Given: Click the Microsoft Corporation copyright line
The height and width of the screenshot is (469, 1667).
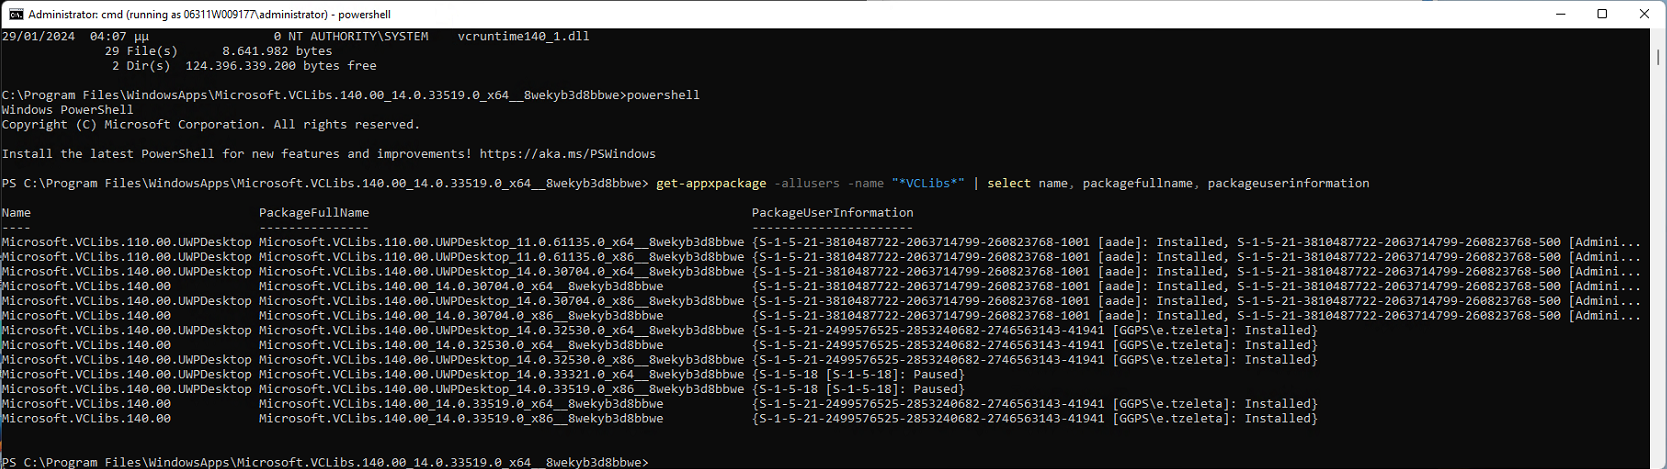Looking at the screenshot, I should 211,125.
